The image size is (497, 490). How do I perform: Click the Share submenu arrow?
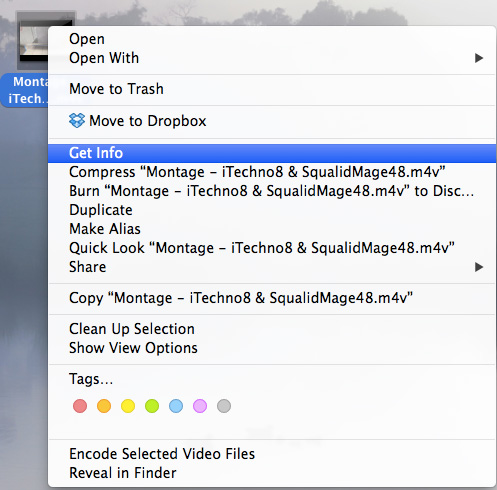[479, 267]
